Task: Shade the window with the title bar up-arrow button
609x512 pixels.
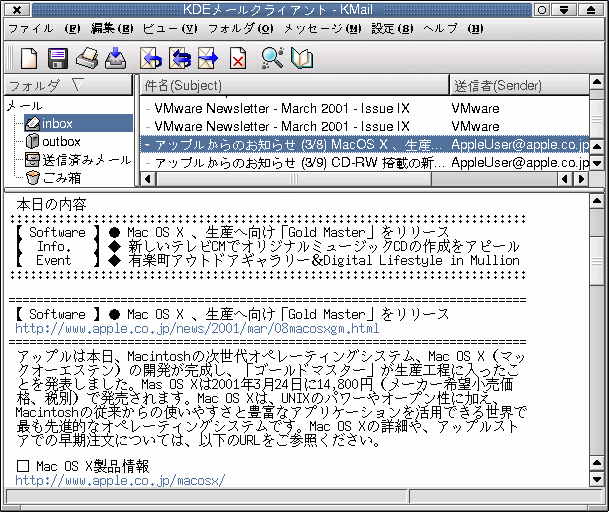Action: (x=590, y=10)
